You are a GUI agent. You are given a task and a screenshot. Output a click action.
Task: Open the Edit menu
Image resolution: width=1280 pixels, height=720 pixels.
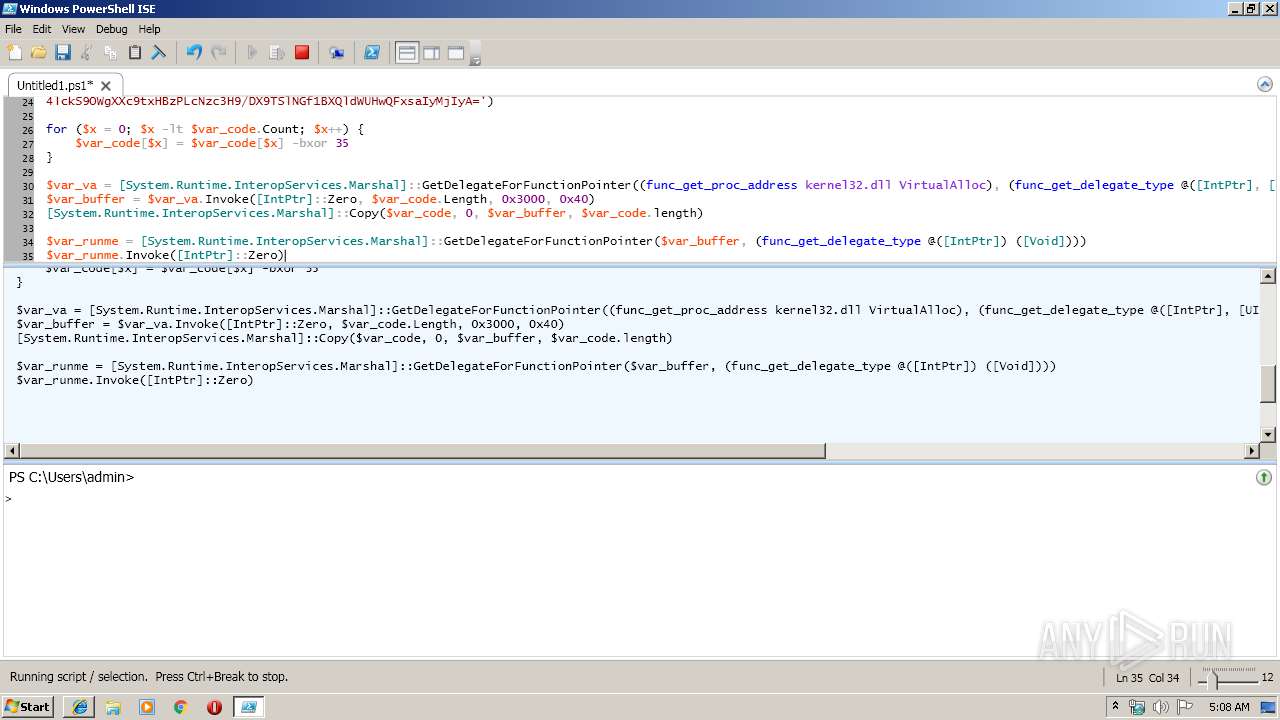point(41,29)
